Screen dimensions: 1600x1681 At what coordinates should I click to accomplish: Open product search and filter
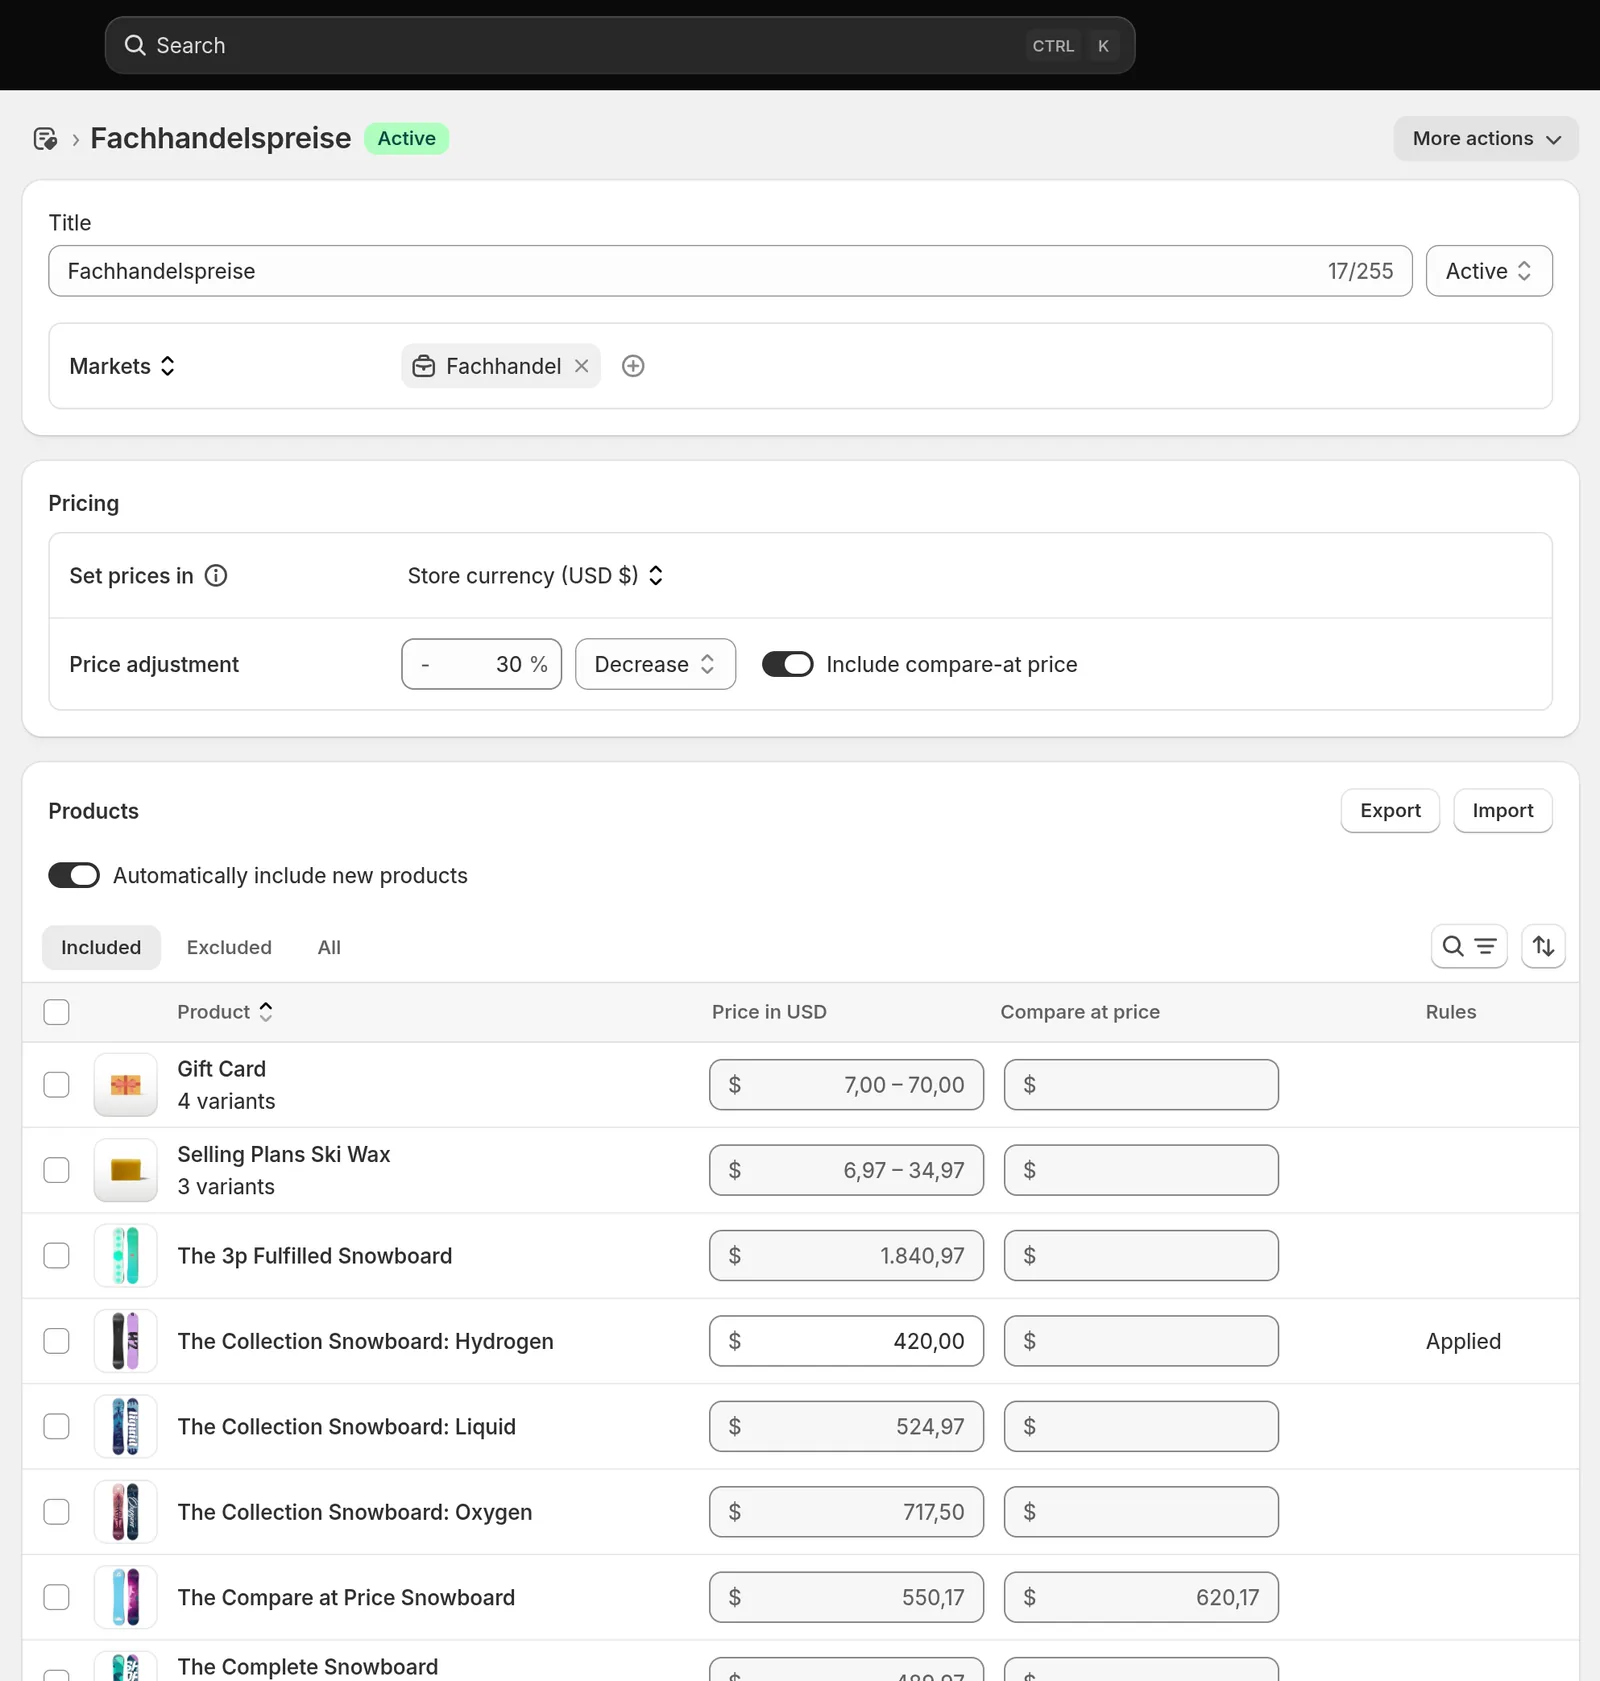(x=1469, y=946)
